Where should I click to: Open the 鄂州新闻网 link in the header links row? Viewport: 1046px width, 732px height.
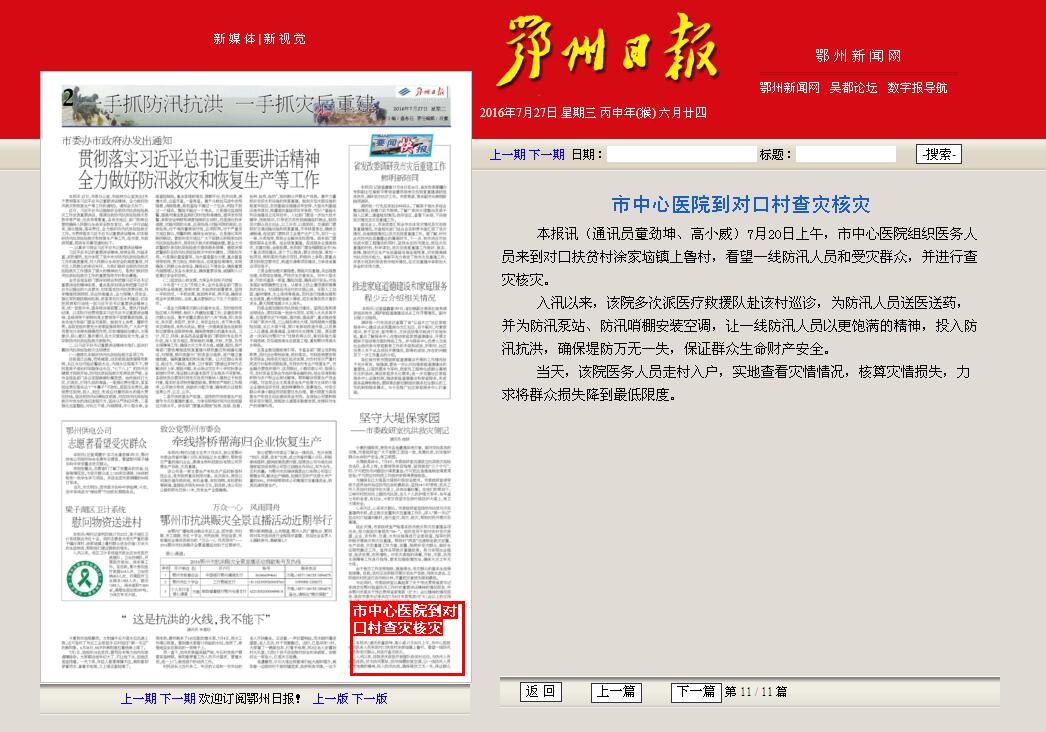coord(789,87)
